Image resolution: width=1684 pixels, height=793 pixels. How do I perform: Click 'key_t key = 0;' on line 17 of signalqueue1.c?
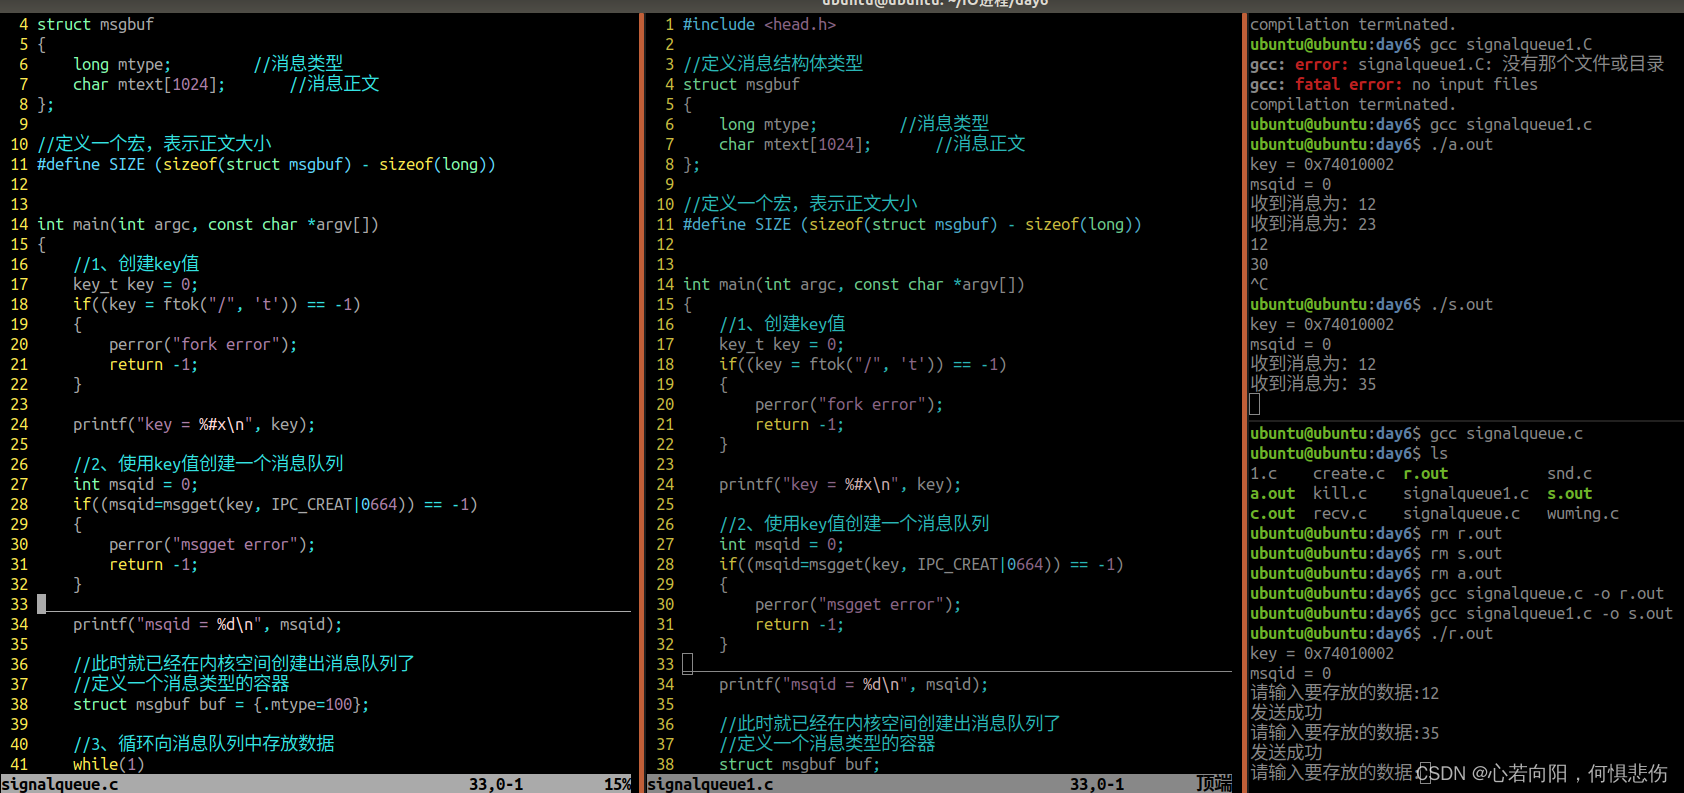click(781, 344)
